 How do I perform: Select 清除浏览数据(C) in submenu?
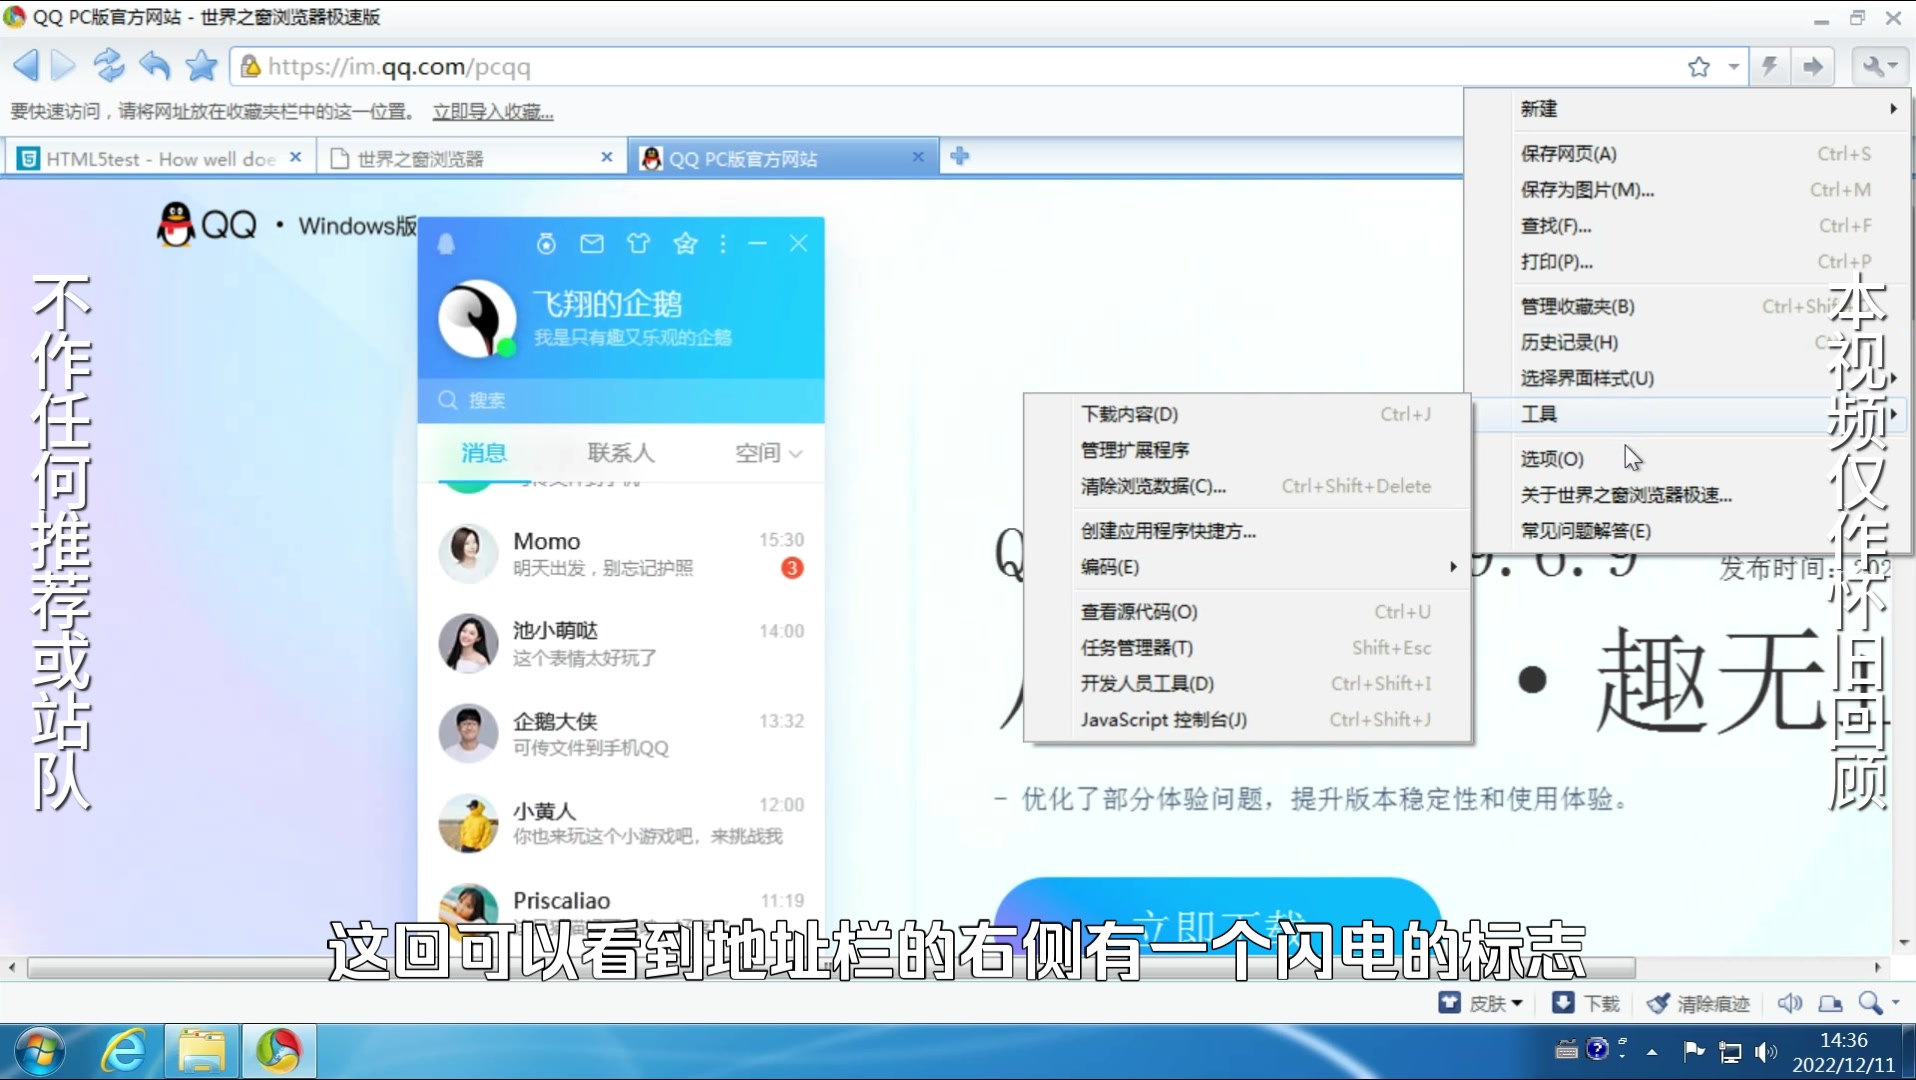[1247, 486]
